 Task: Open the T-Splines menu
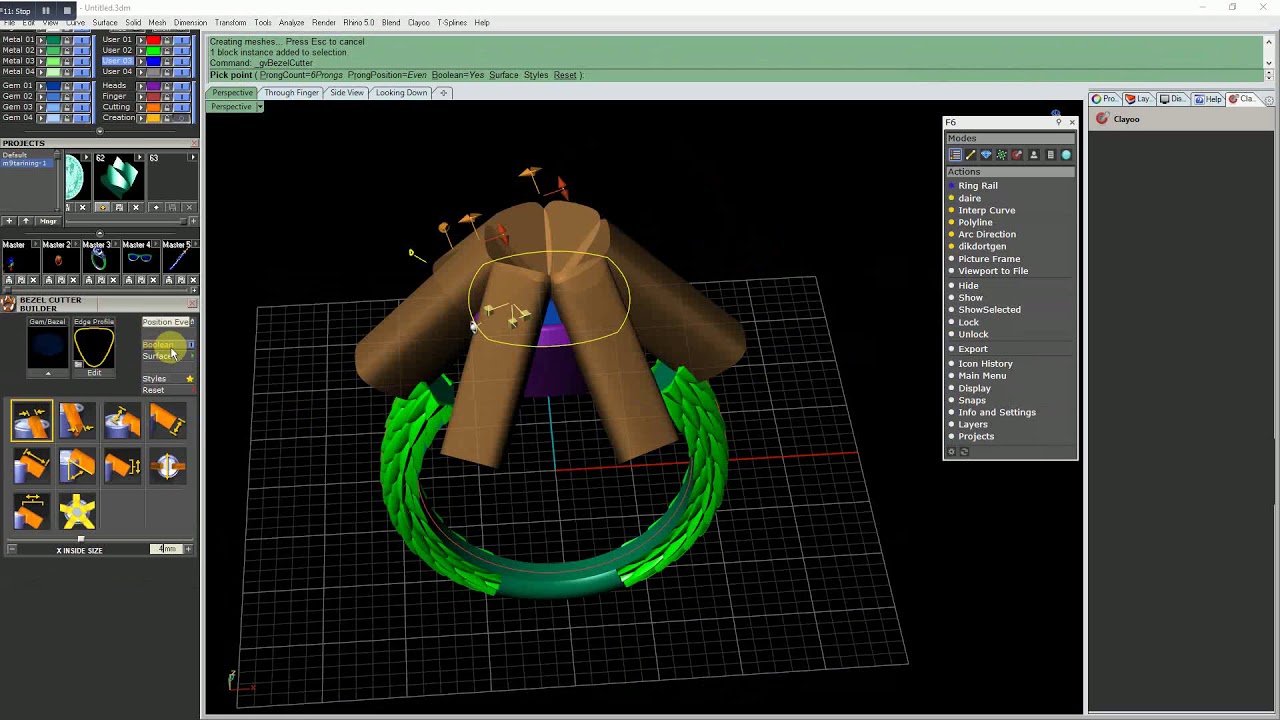pos(452,22)
